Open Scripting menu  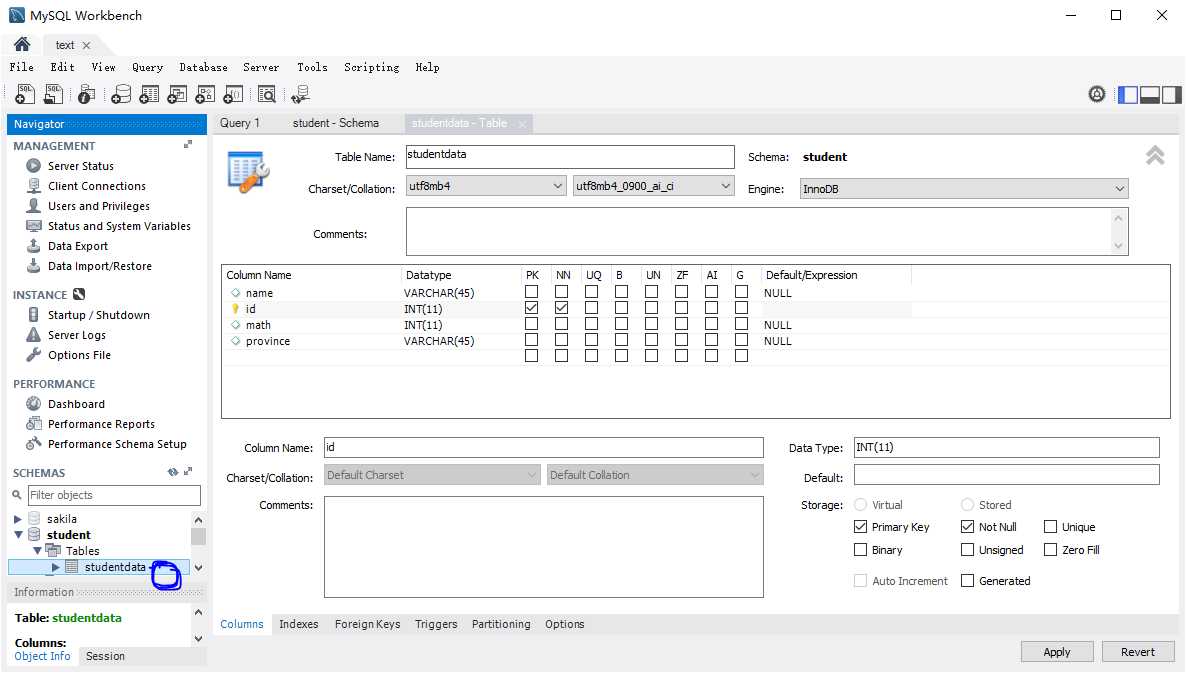[371, 67]
